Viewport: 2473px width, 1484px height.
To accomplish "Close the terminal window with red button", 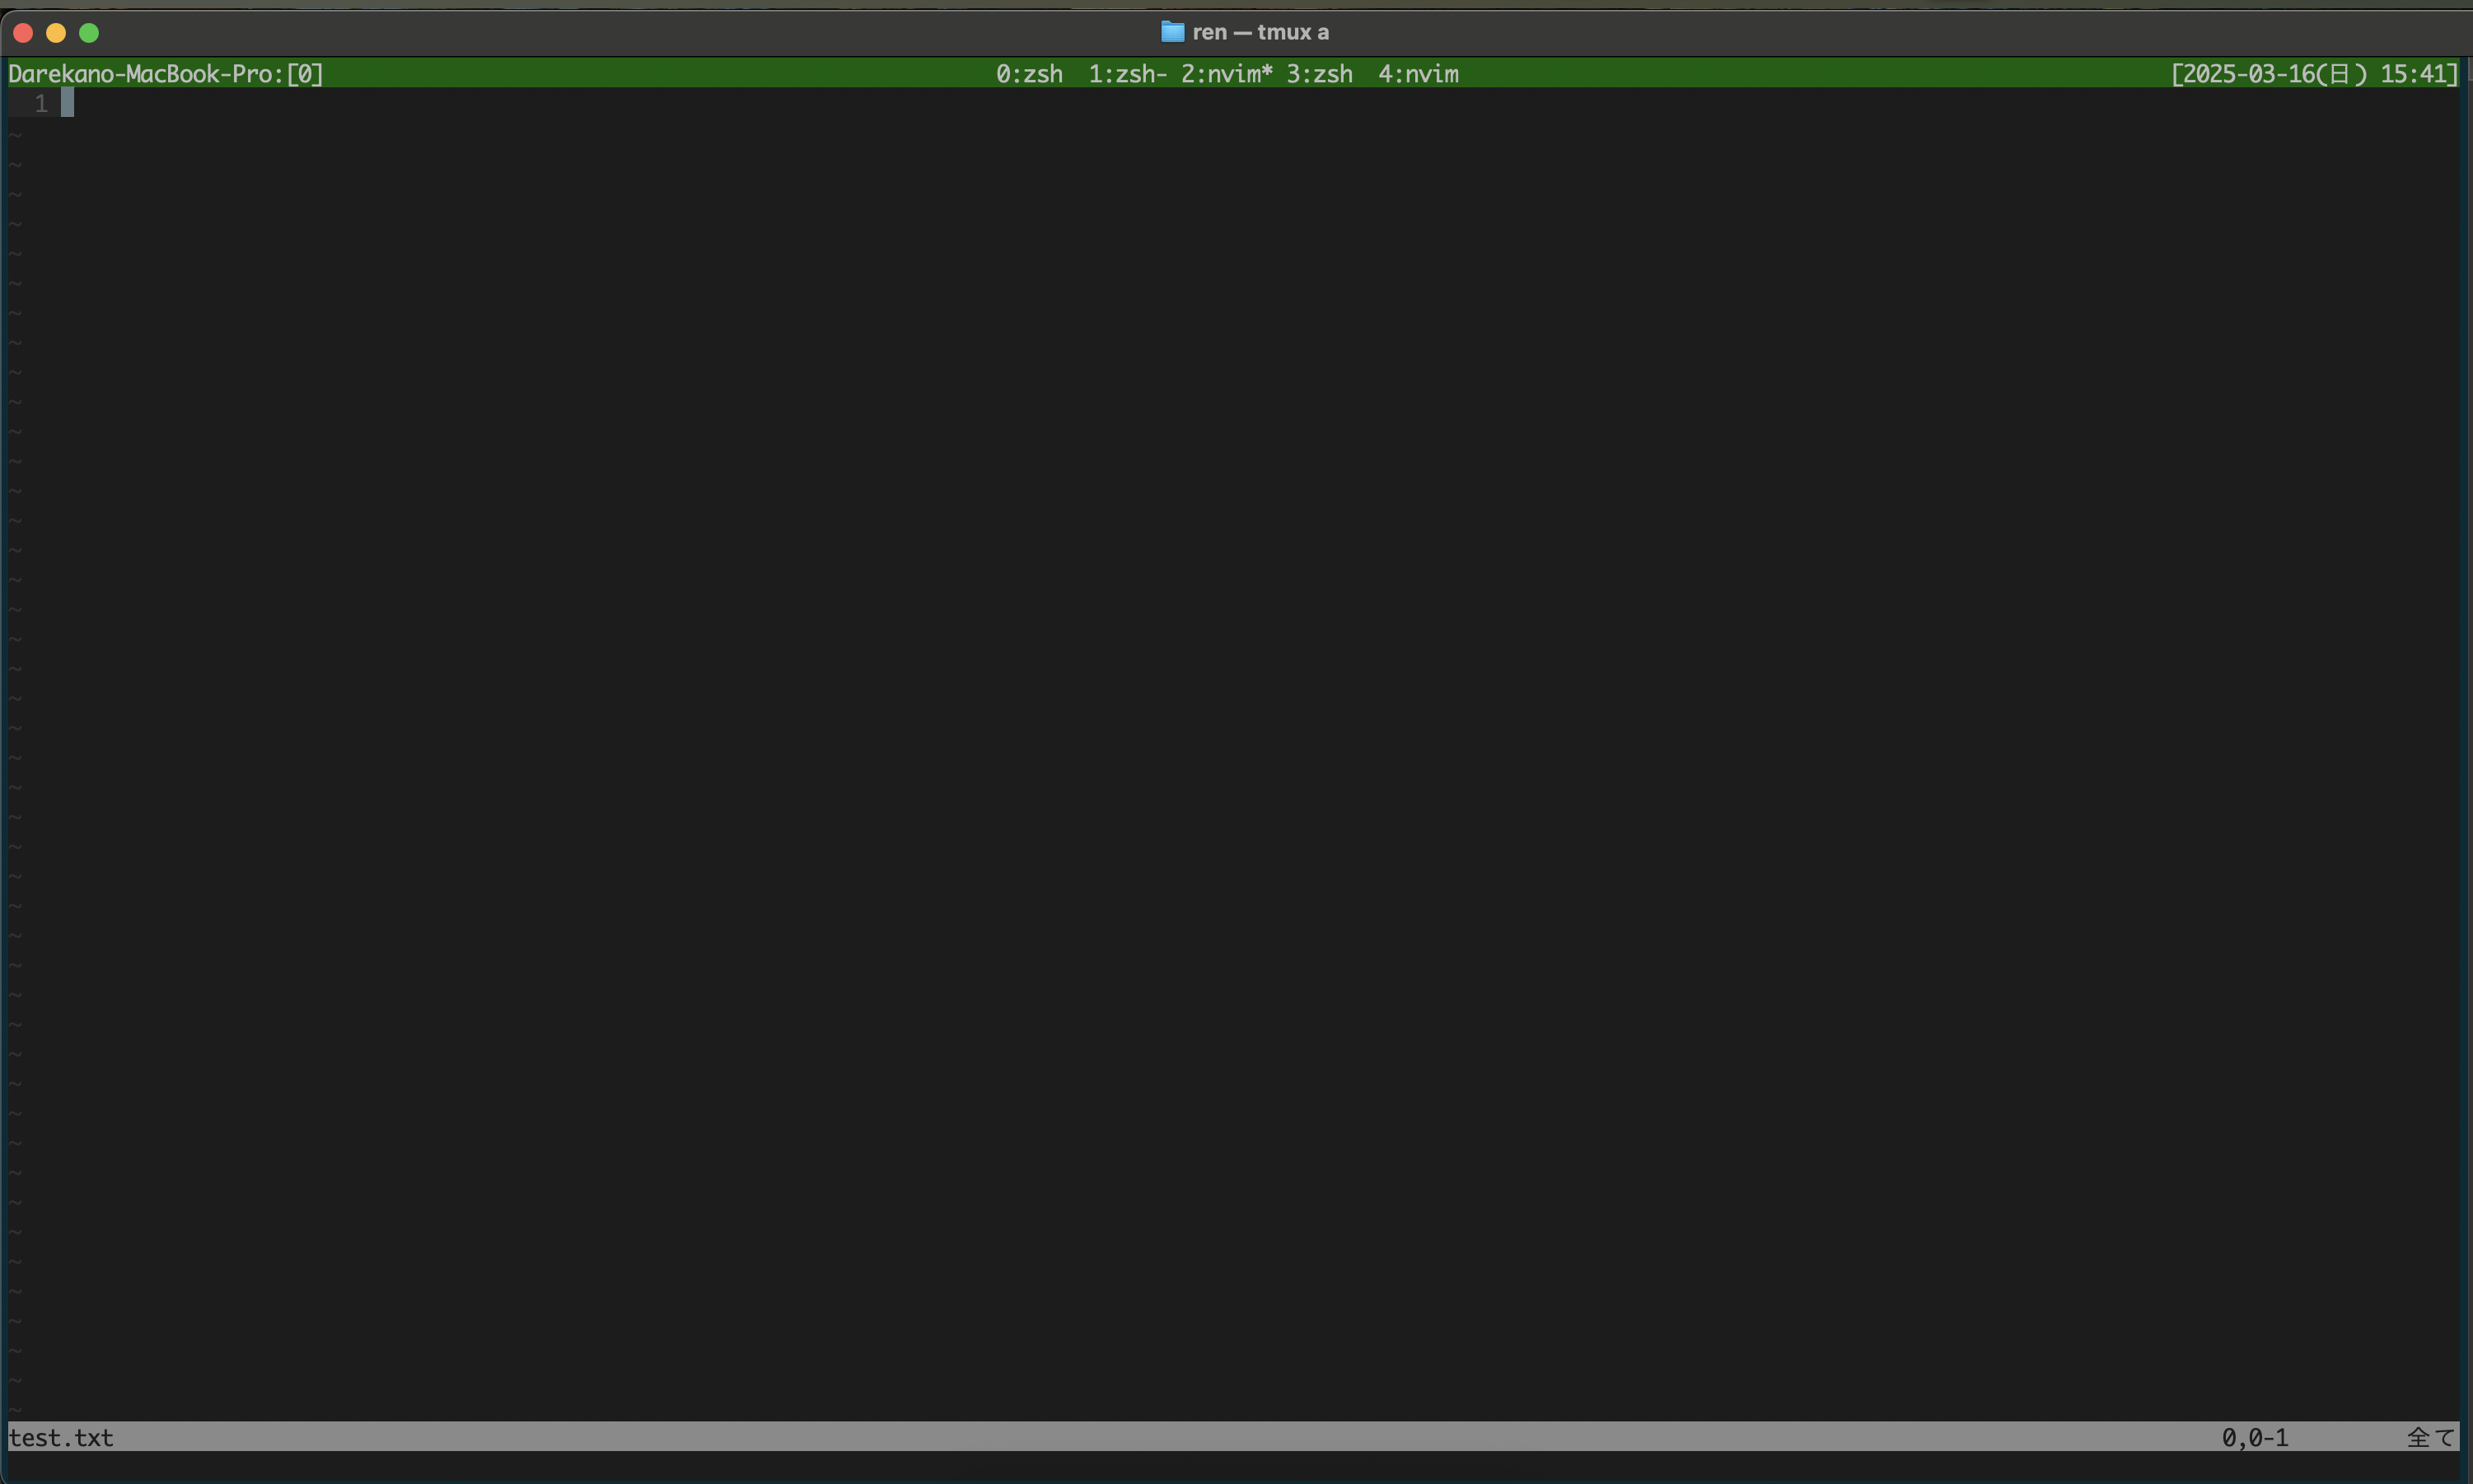I will point(24,33).
